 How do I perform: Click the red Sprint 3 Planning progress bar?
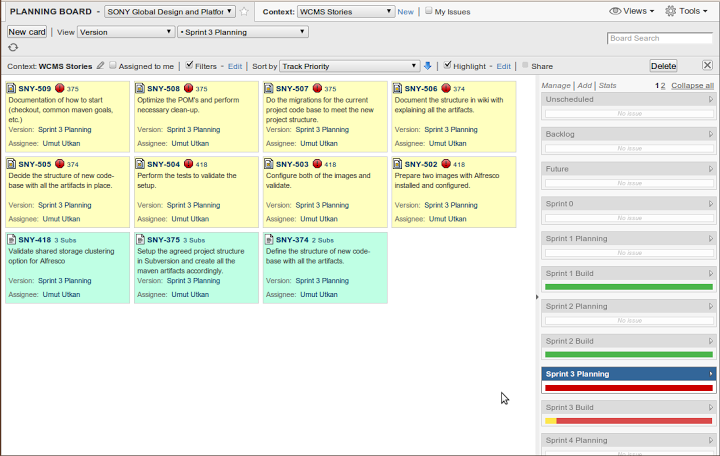click(x=629, y=388)
